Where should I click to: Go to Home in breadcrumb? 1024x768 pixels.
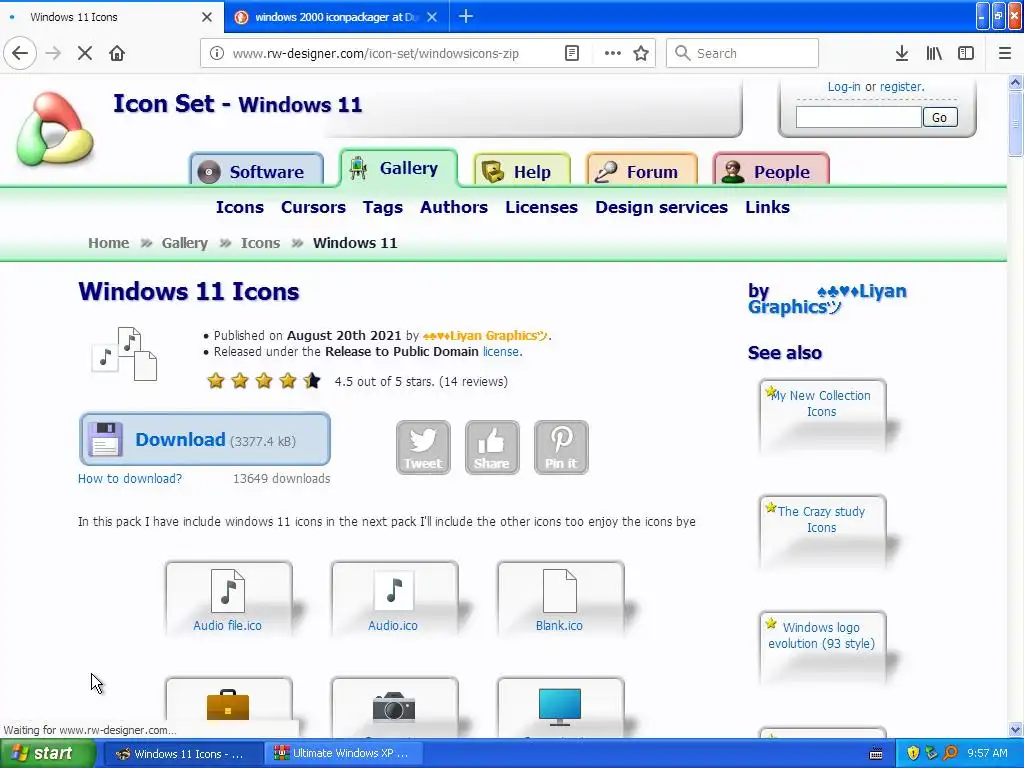click(x=108, y=243)
